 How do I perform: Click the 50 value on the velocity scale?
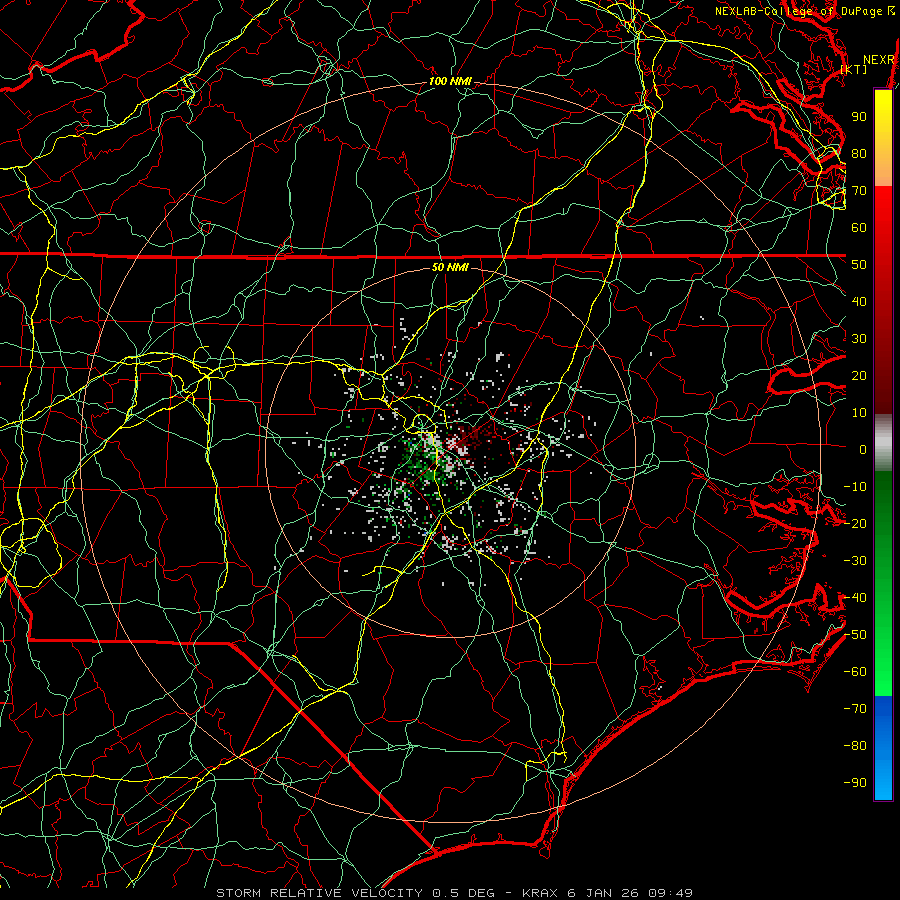(859, 265)
